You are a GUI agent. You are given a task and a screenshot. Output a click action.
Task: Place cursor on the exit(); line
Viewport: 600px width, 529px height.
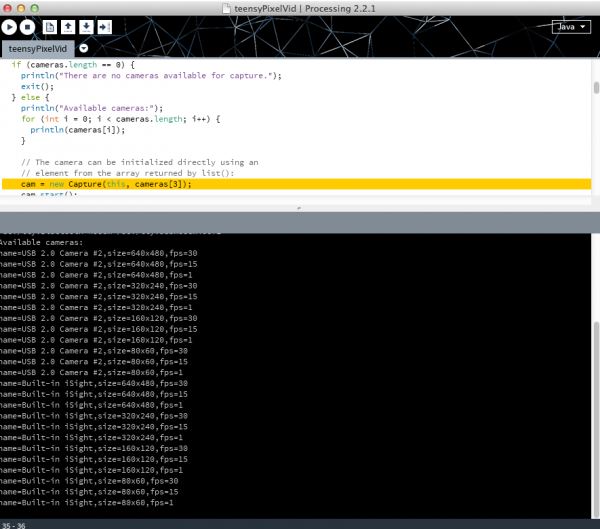37,86
